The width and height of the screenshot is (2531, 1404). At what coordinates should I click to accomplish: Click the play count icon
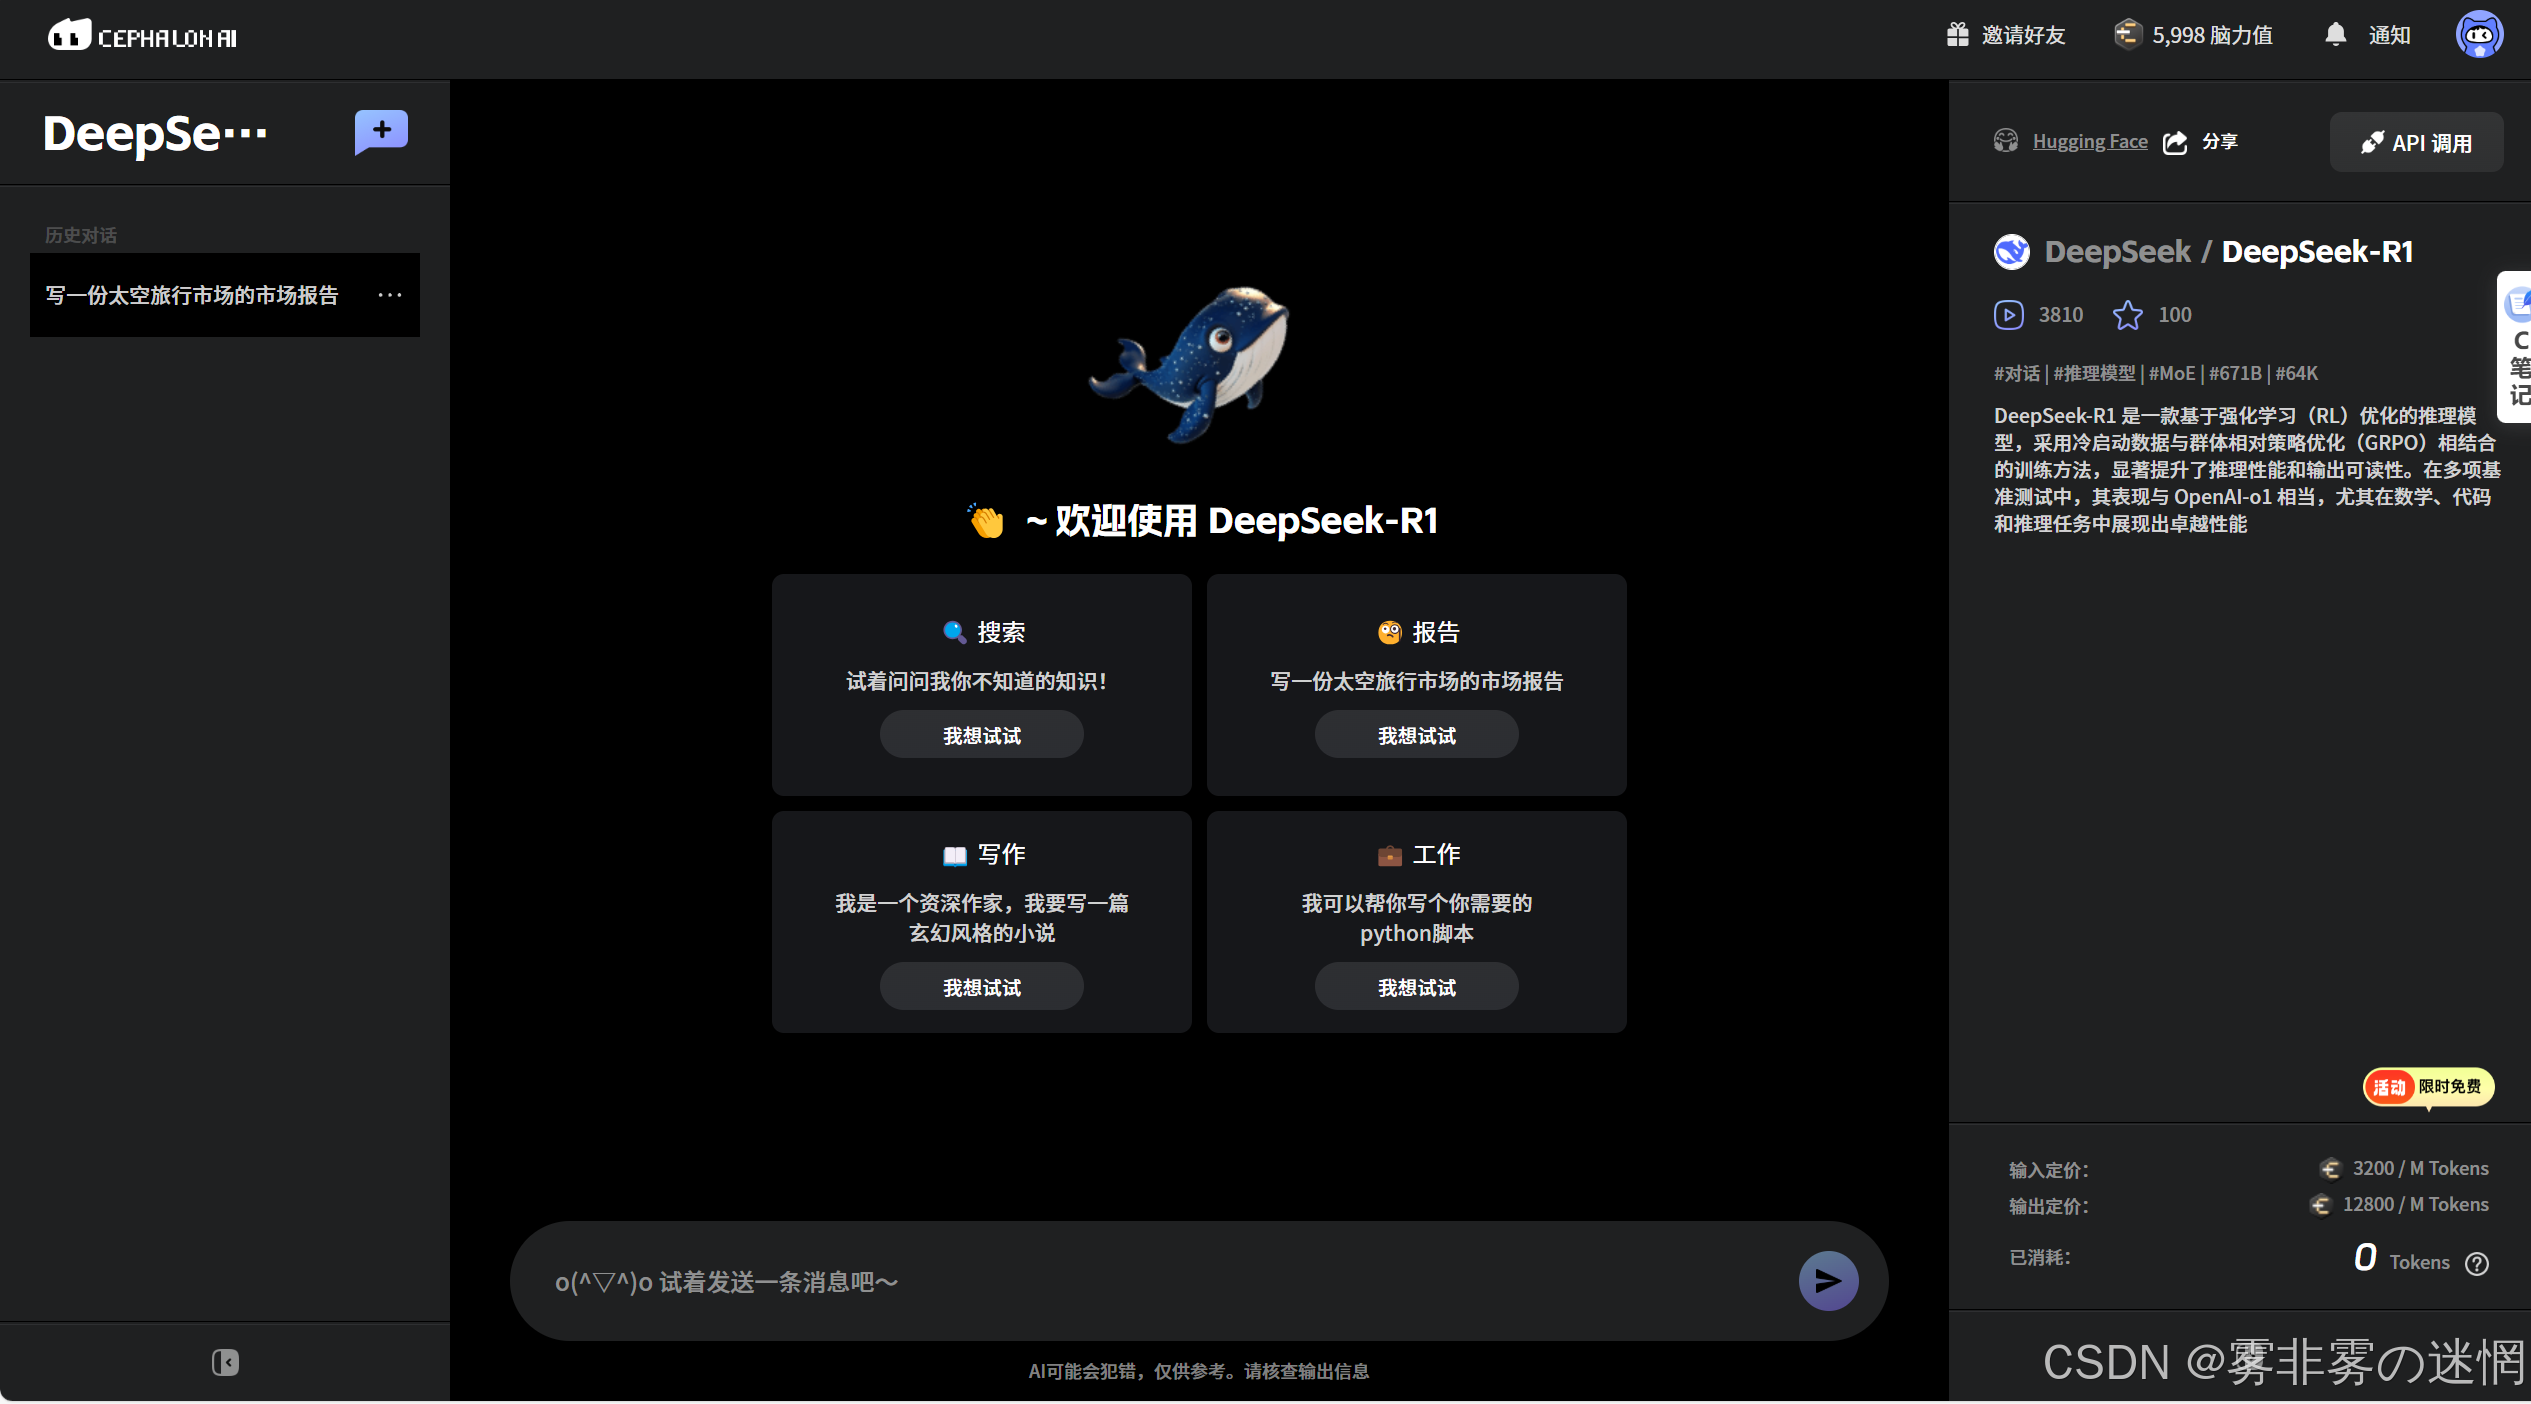(x=2008, y=315)
